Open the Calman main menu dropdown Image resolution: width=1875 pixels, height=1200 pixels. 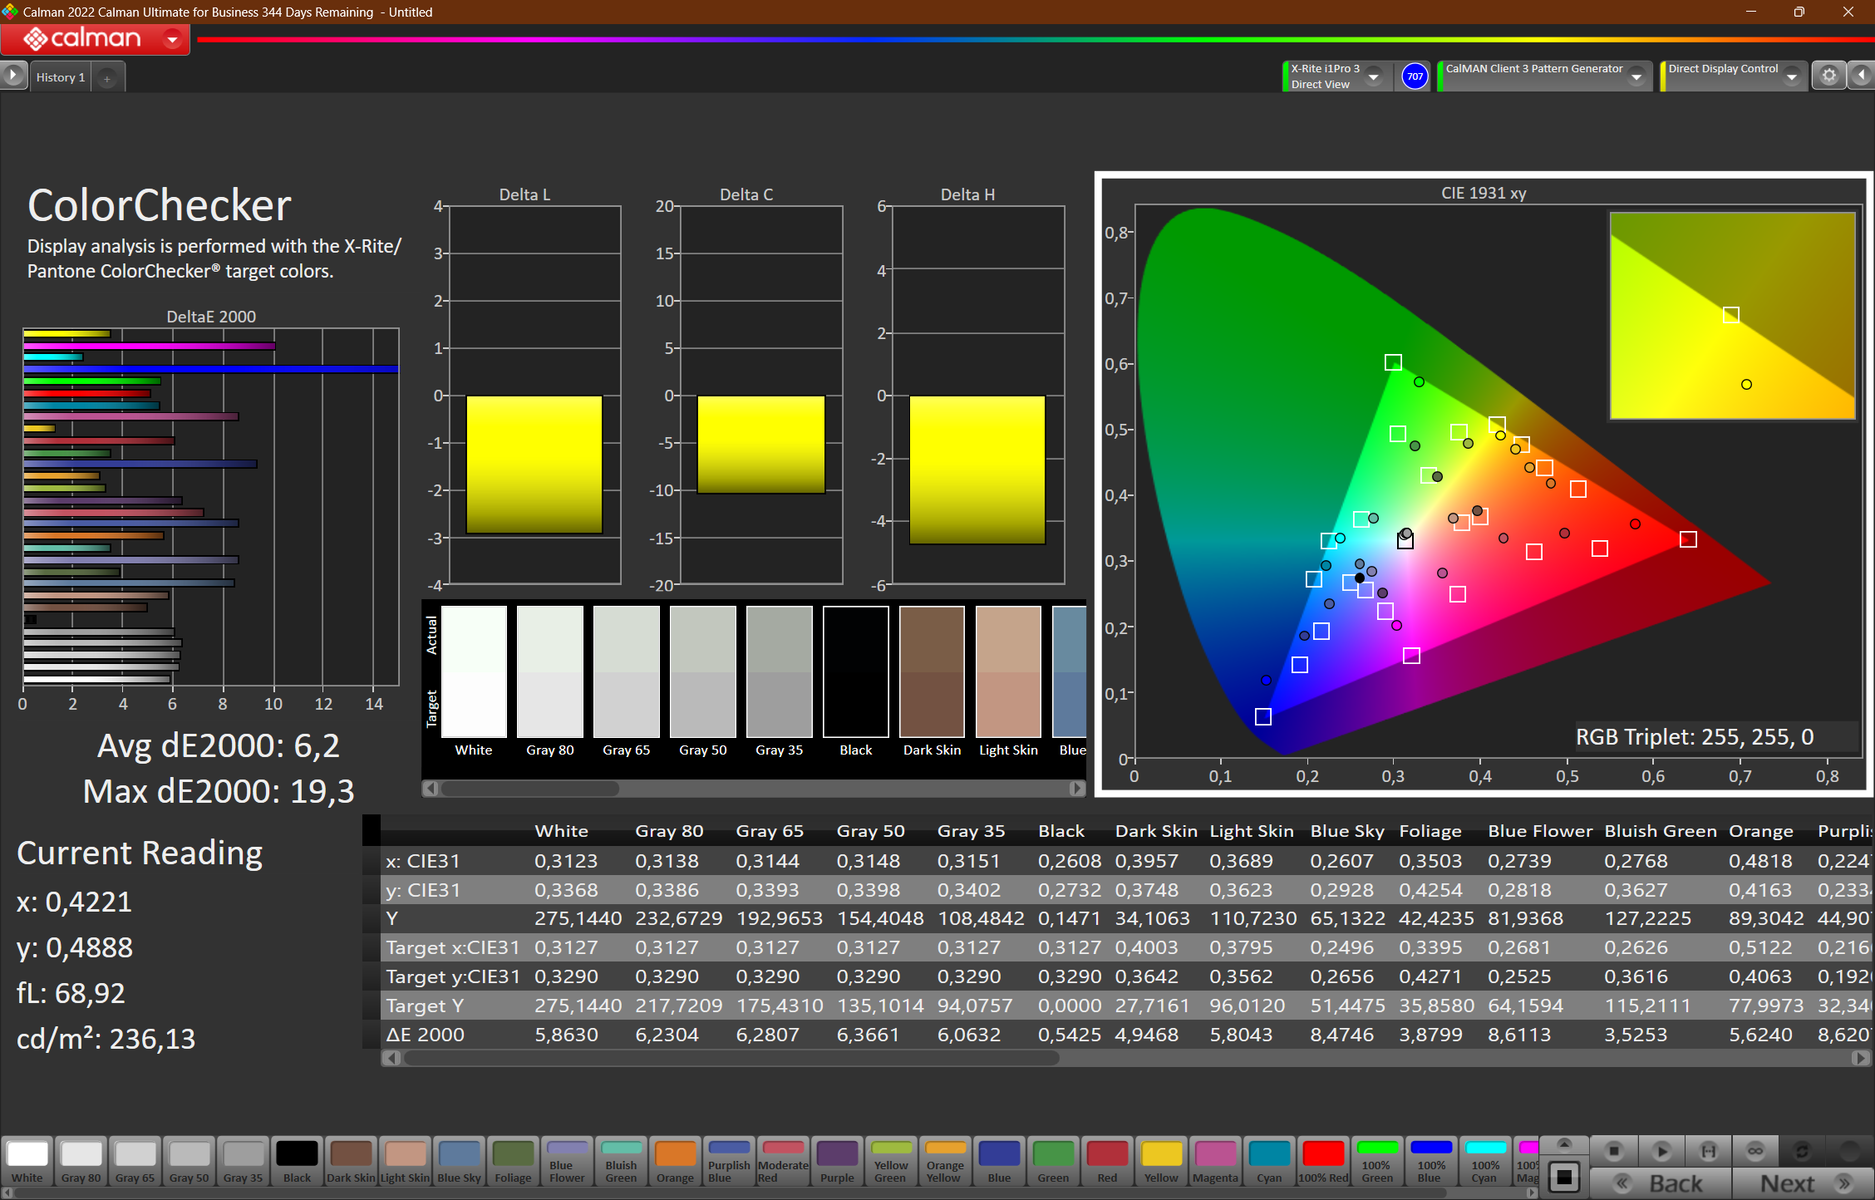173,39
